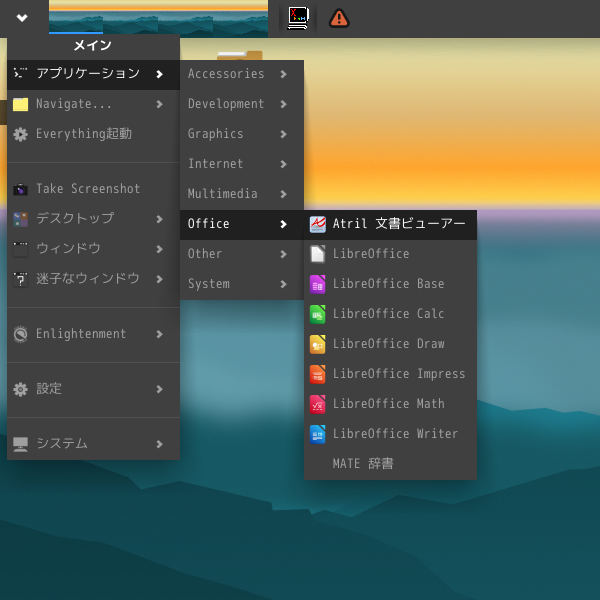
Task: Launch LibreOffice Calc by its label
Action: [388, 314]
